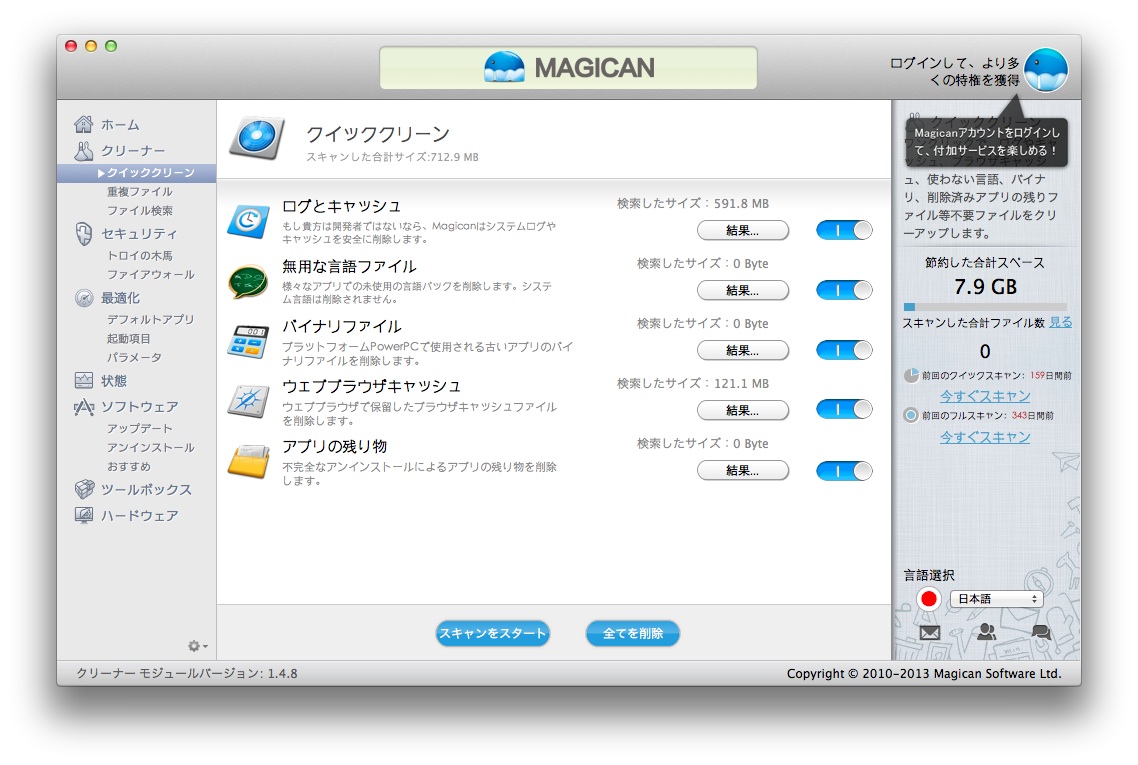The height and width of the screenshot is (765, 1138).
Task: Select 重複ファイル in the sidebar
Action: pyautogui.click(x=139, y=192)
